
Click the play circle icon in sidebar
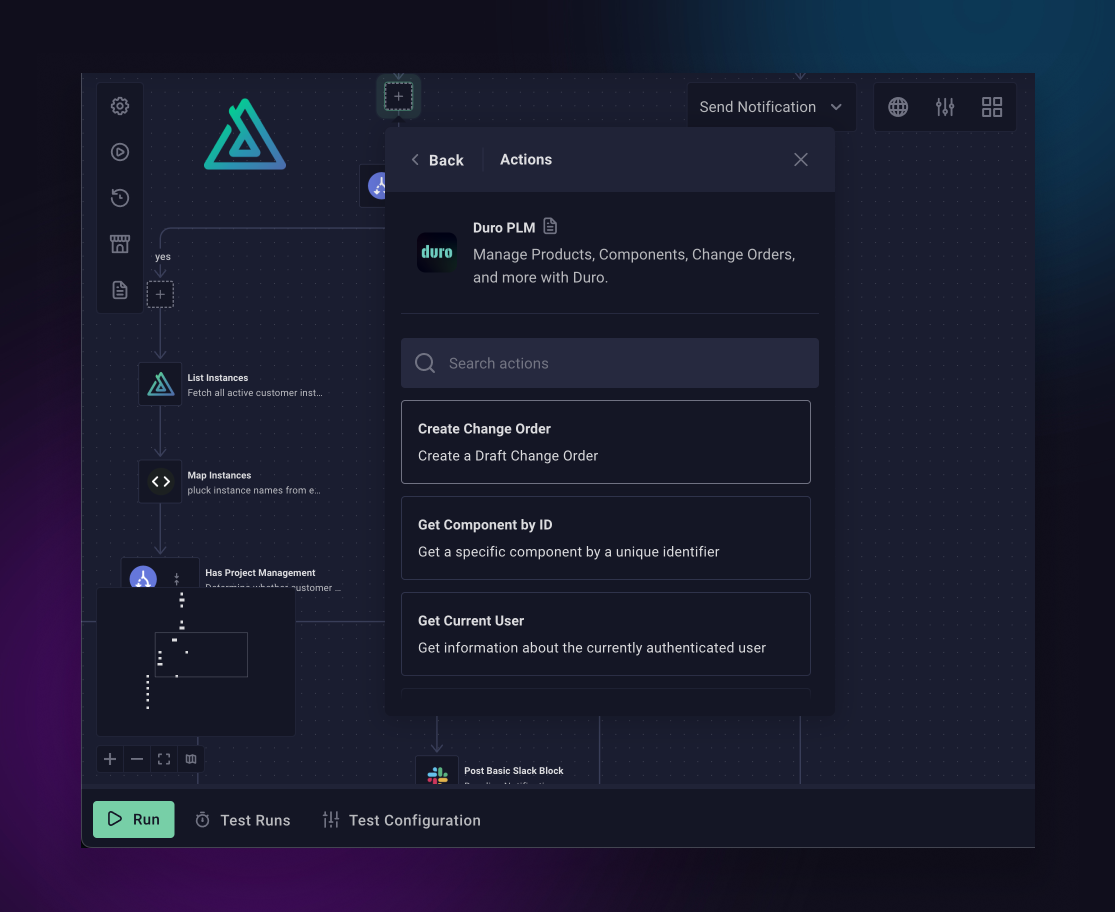[x=120, y=152]
